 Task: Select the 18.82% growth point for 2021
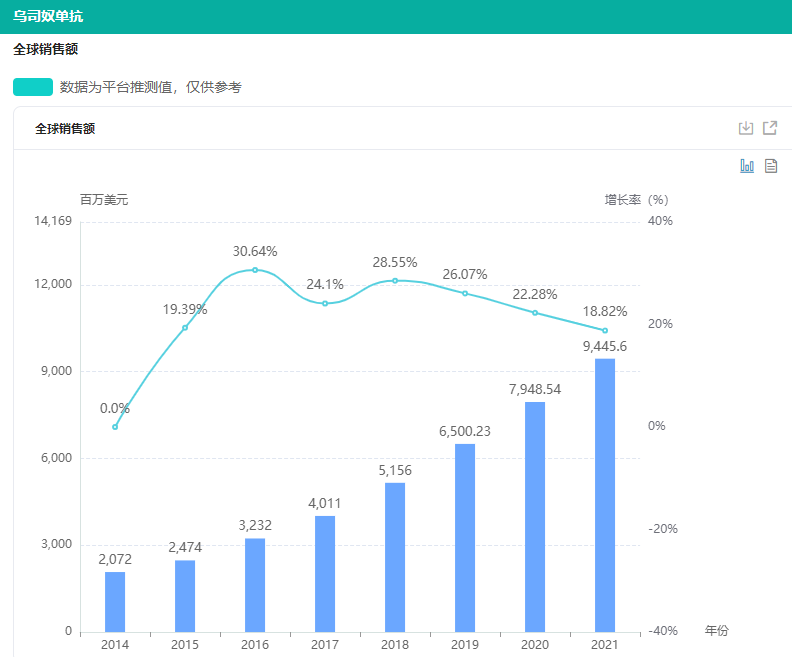605,330
